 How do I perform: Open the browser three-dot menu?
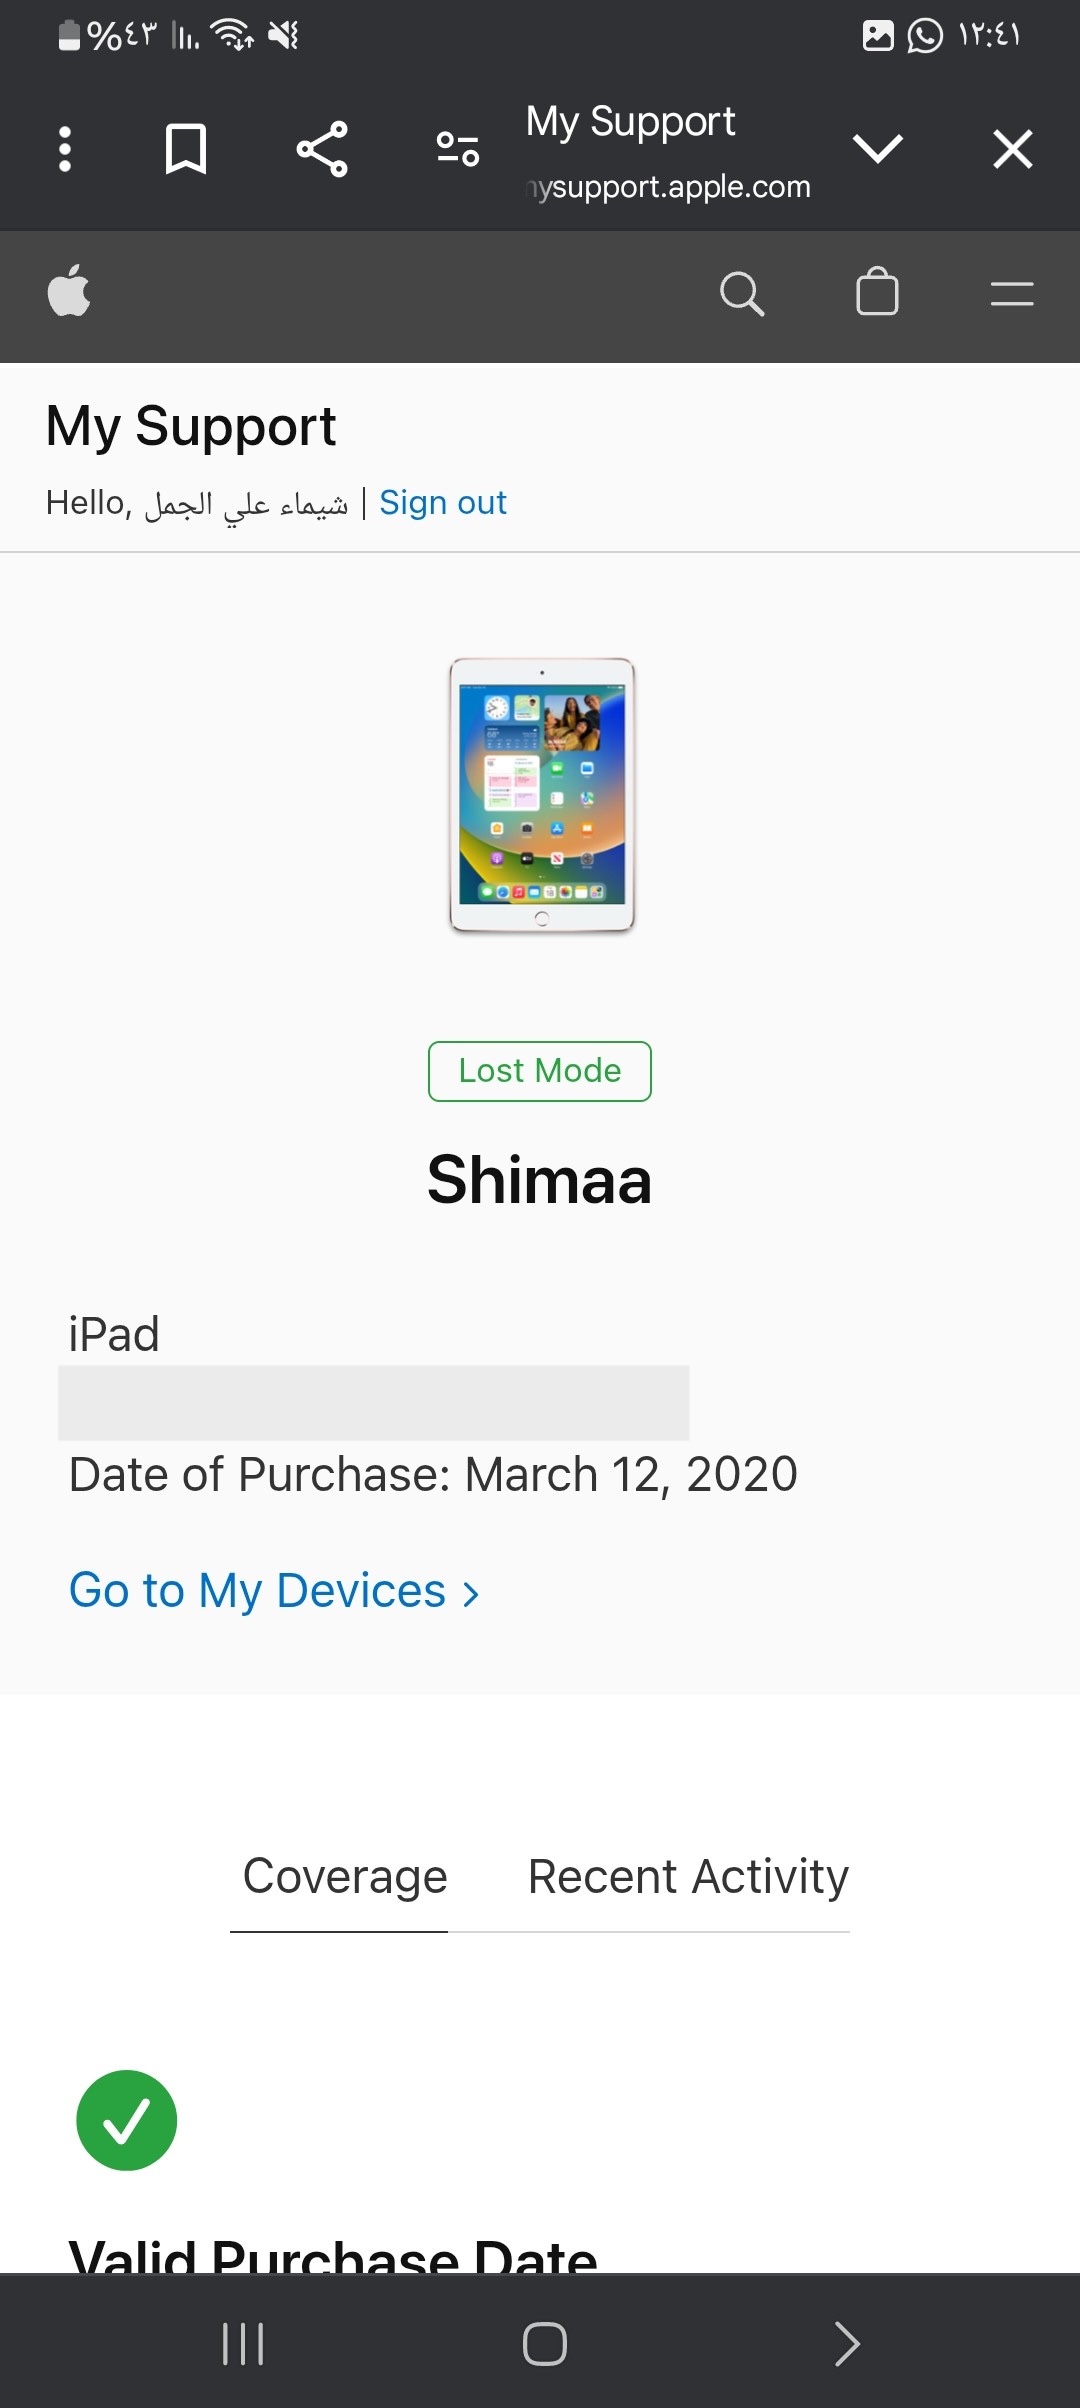click(65, 150)
